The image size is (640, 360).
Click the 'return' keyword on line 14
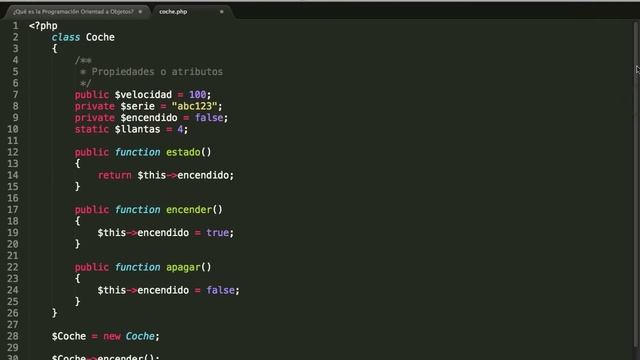click(114, 175)
